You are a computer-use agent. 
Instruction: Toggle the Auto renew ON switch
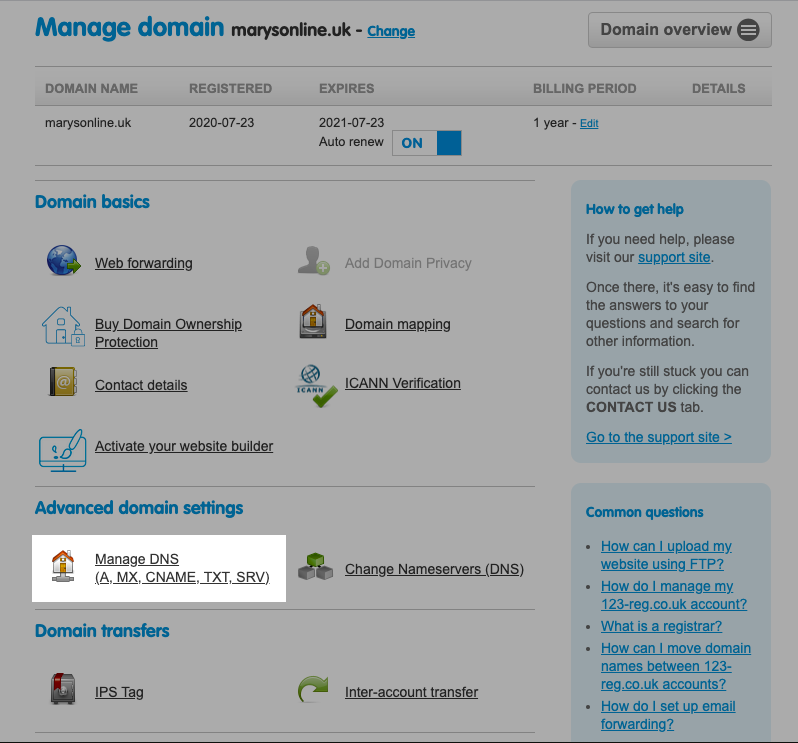pyautogui.click(x=426, y=143)
